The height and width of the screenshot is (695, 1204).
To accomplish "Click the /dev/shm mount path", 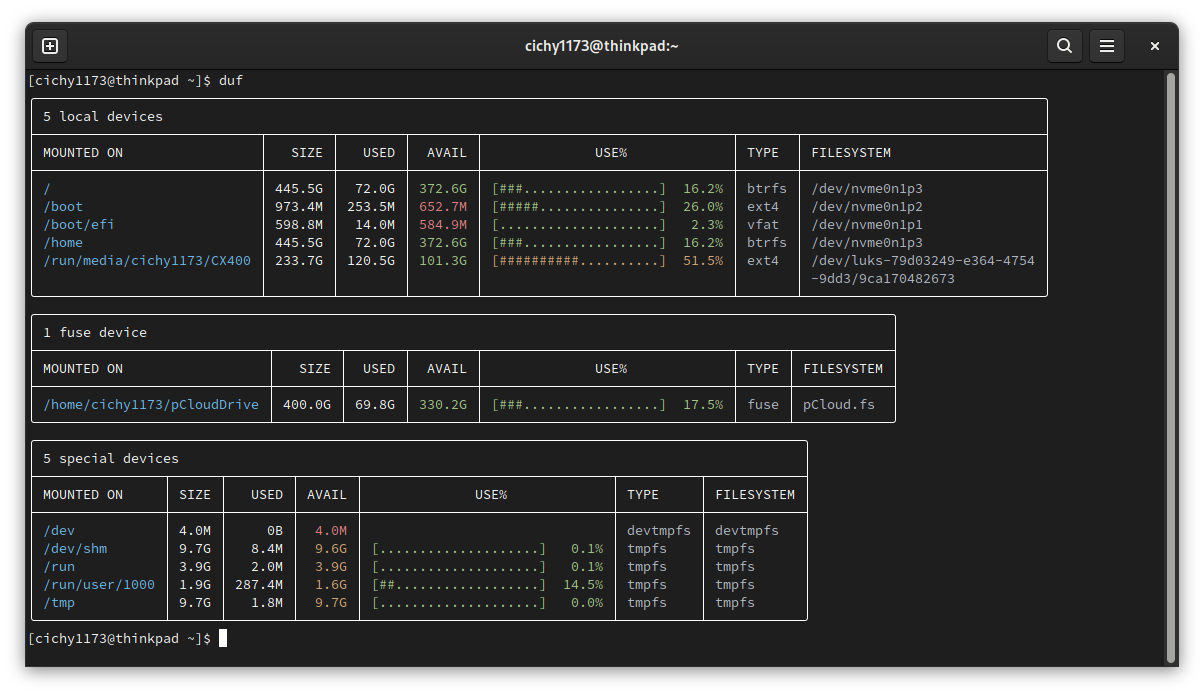I will tap(75, 548).
